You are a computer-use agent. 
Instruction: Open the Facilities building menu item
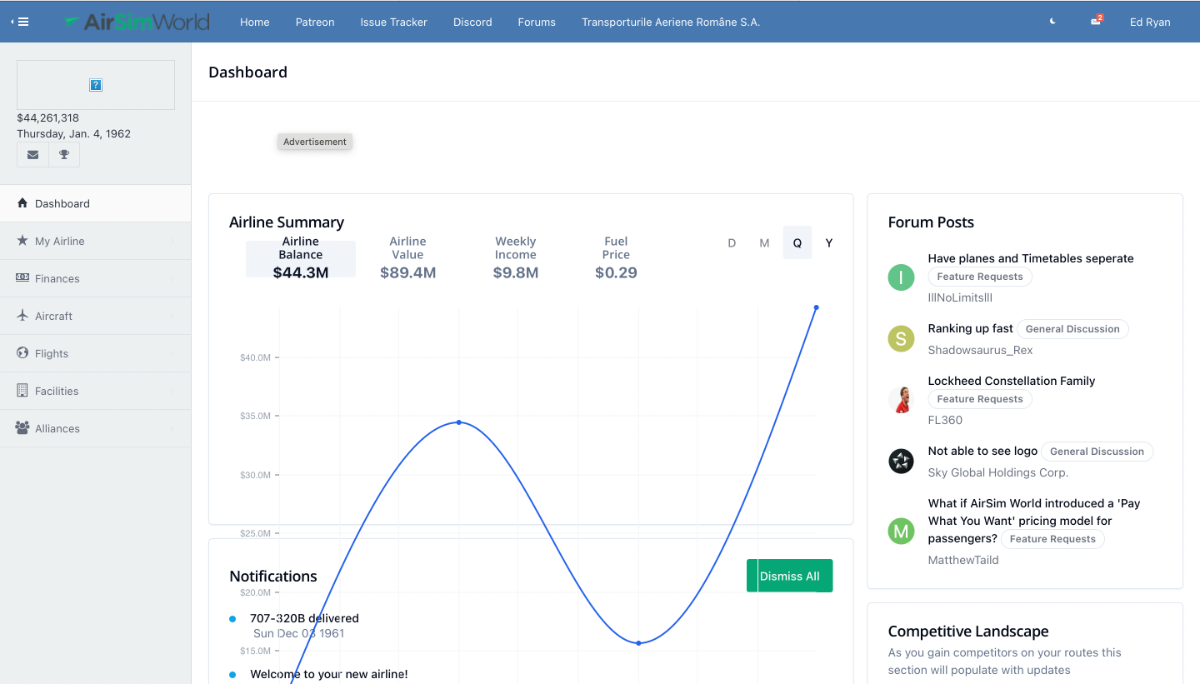coord(95,391)
